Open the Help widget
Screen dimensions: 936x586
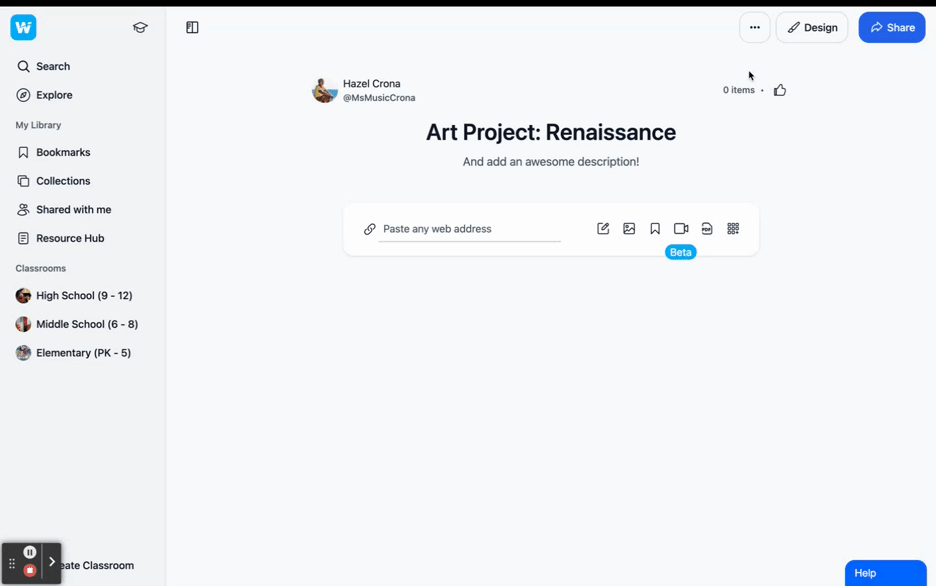[x=885, y=573]
